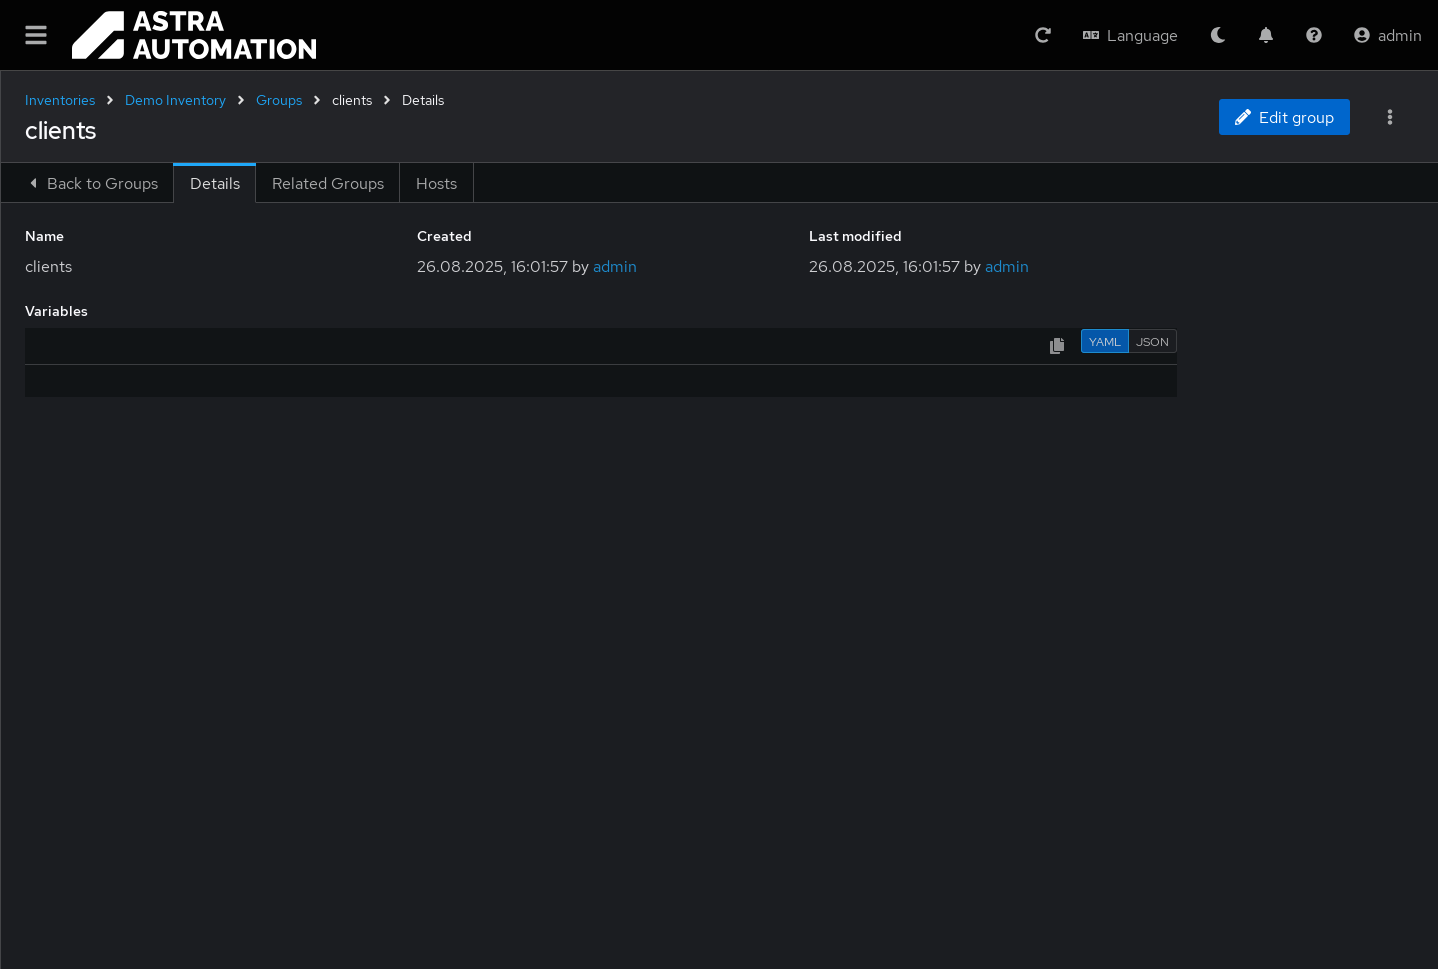Open the help question mark icon

coord(1313,35)
